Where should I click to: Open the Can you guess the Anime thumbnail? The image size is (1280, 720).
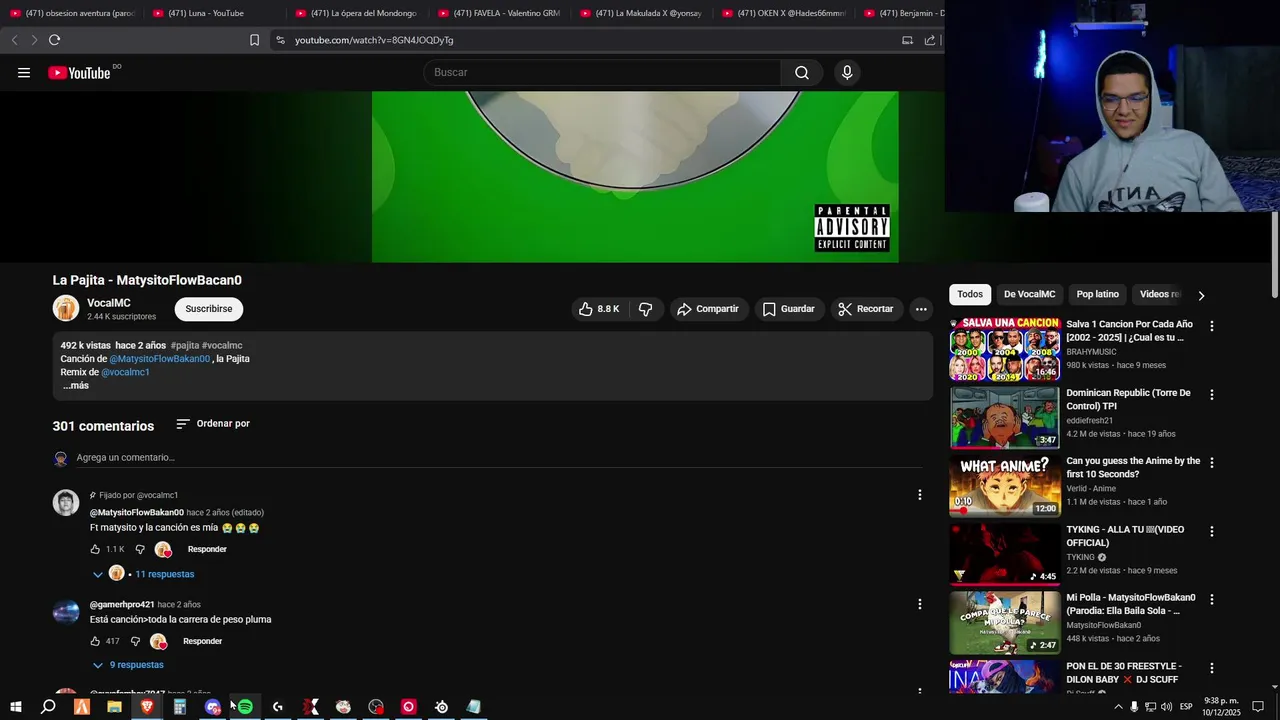[x=1004, y=486]
